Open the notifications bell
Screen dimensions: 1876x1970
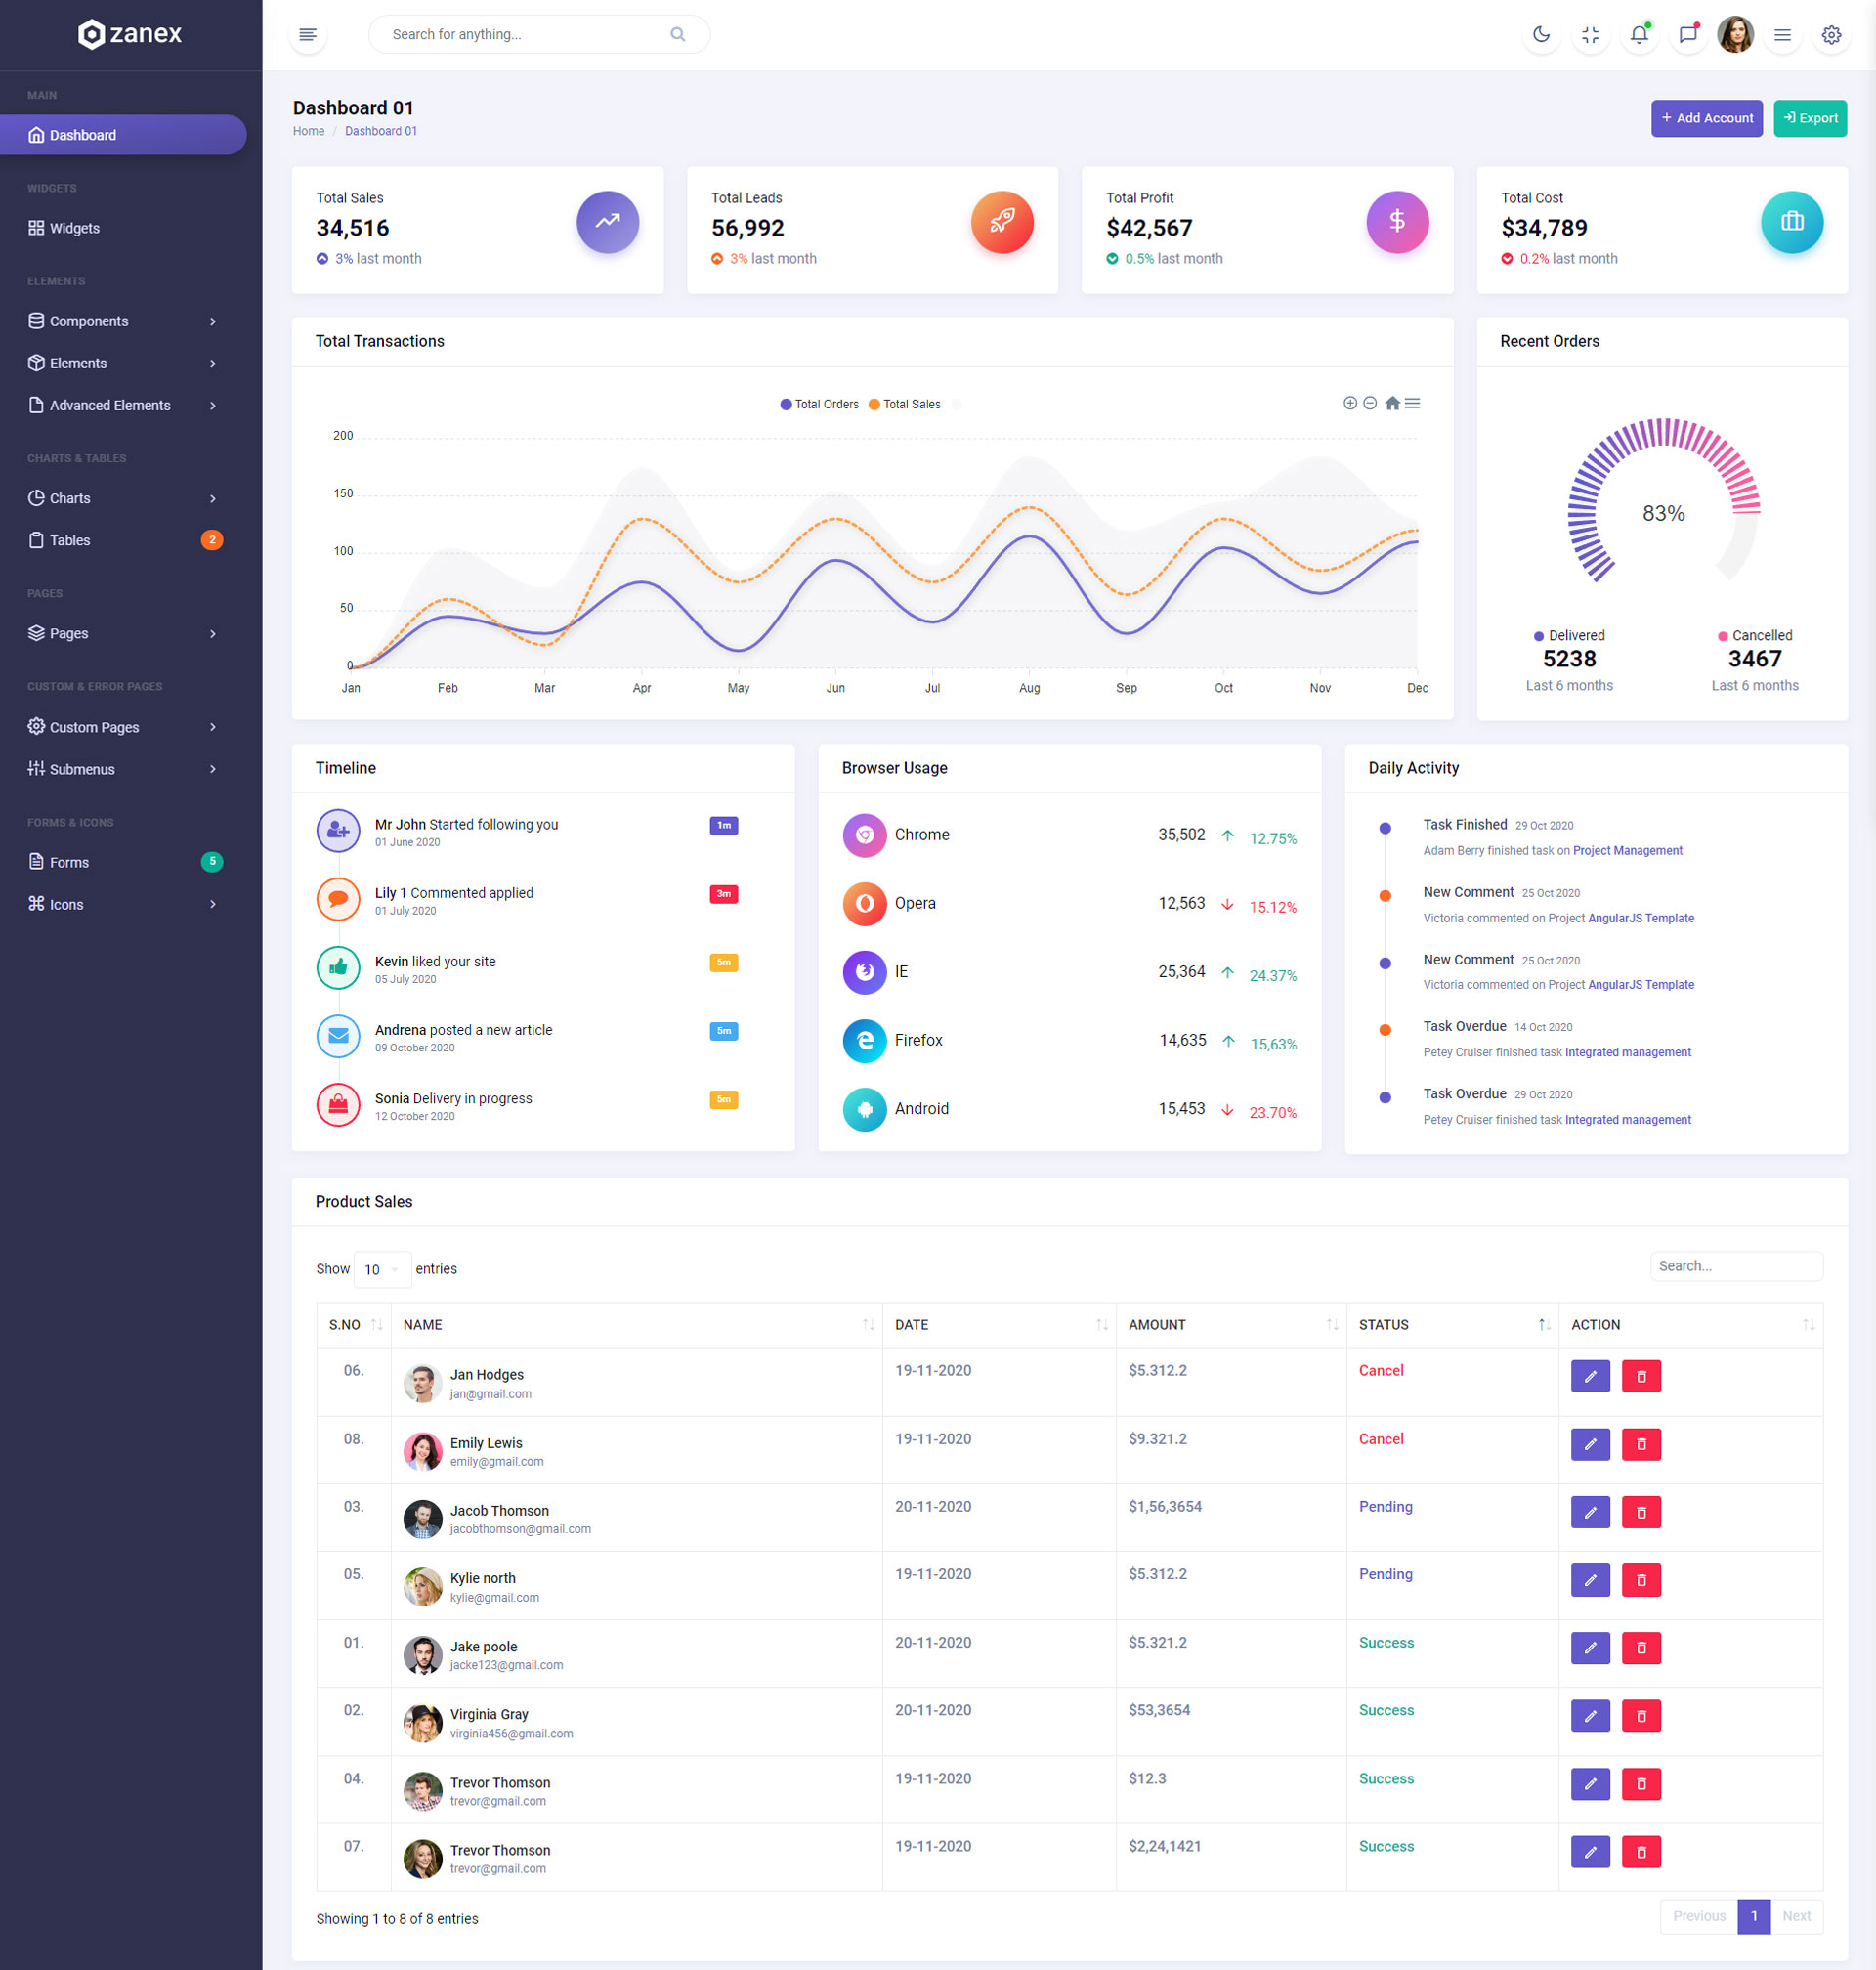click(1638, 35)
